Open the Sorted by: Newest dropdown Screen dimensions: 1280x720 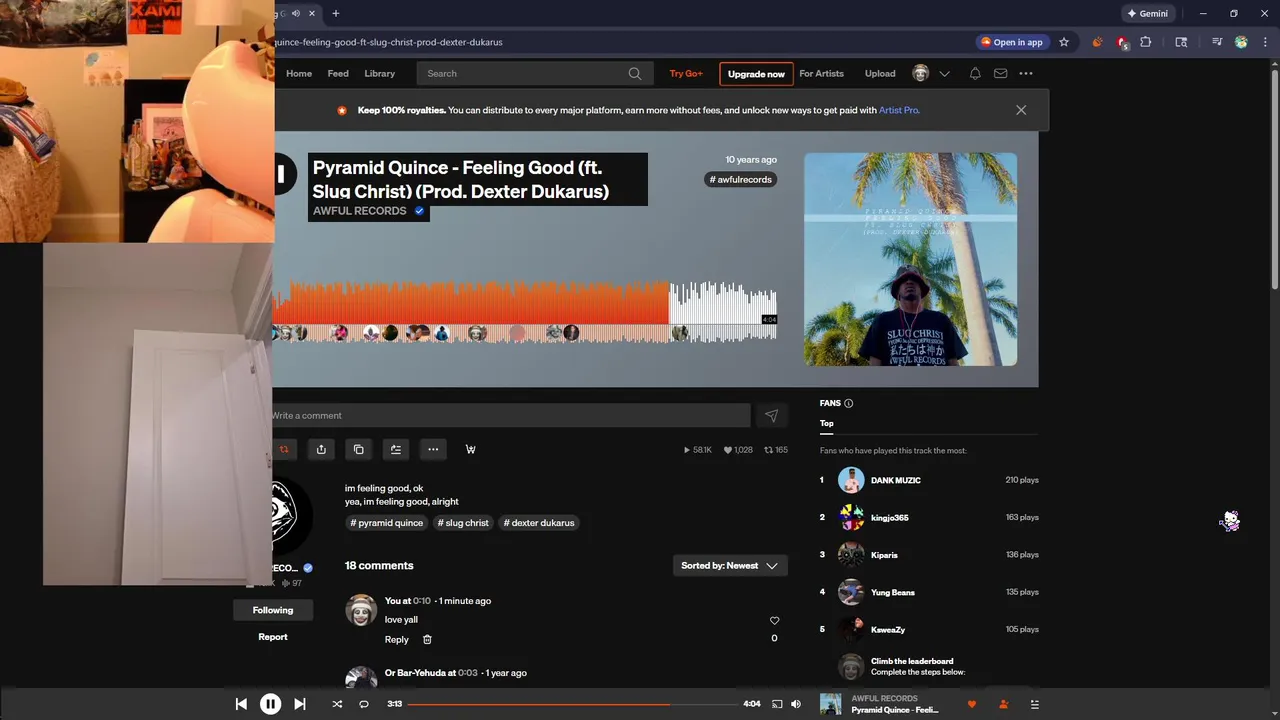coord(730,566)
